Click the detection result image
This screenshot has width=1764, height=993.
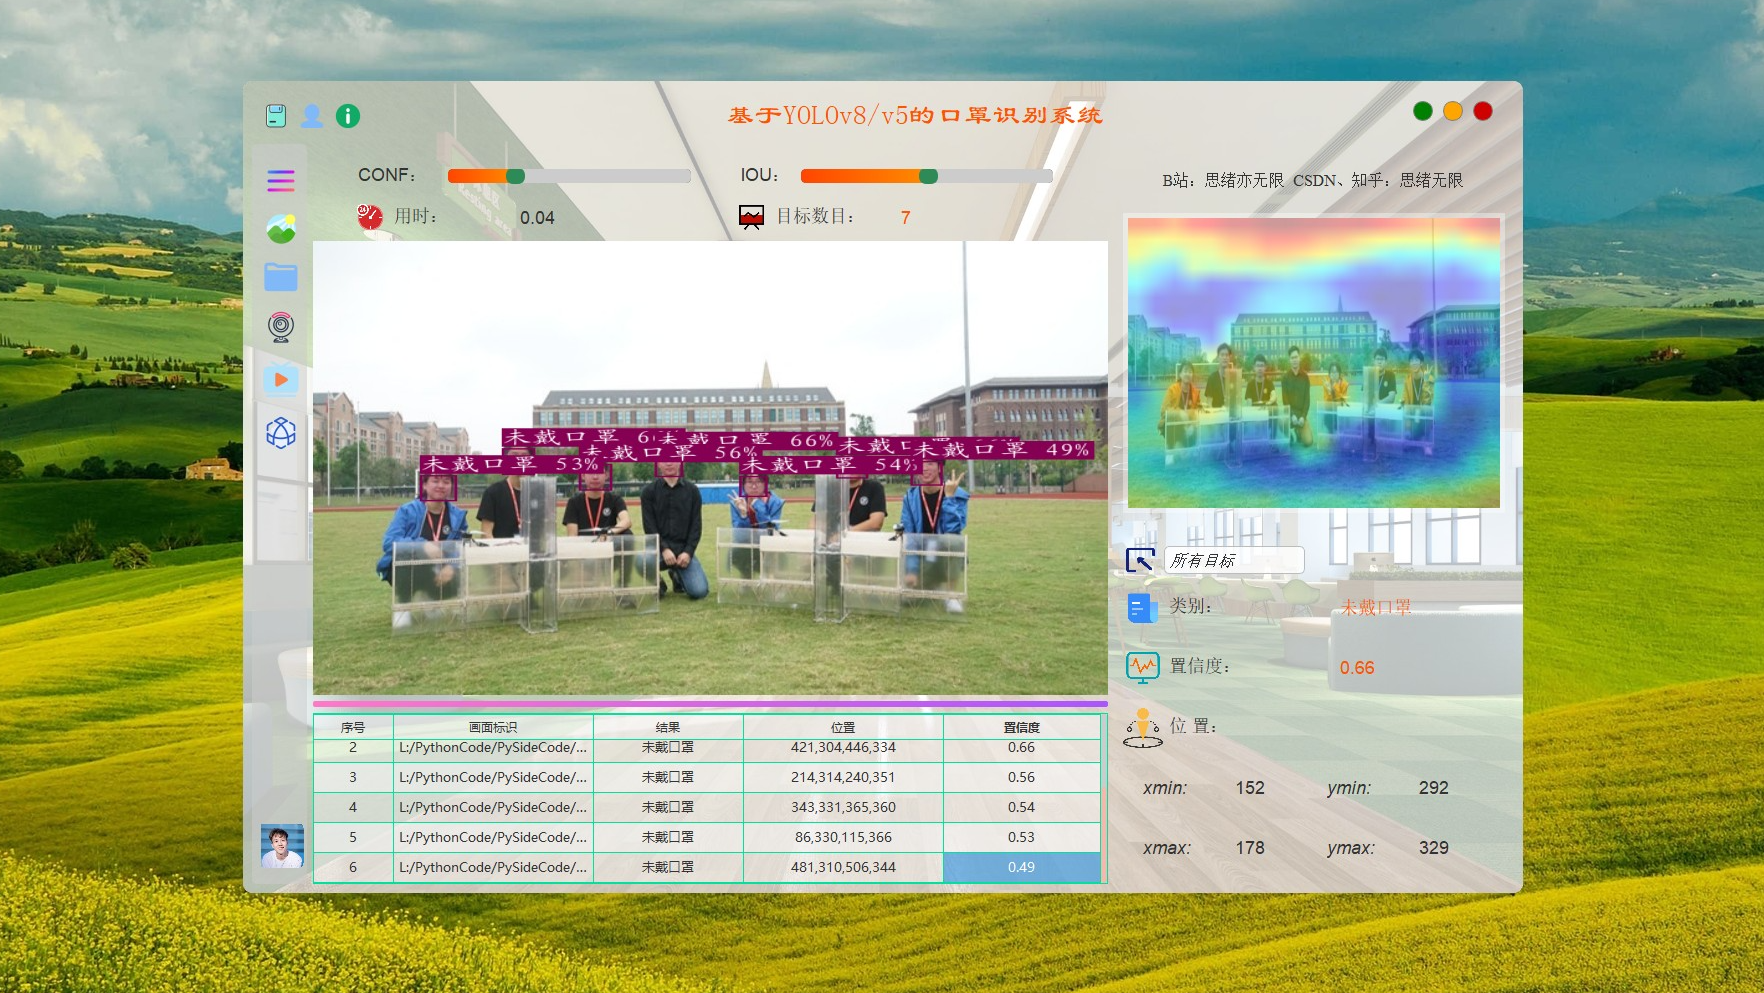click(x=710, y=468)
